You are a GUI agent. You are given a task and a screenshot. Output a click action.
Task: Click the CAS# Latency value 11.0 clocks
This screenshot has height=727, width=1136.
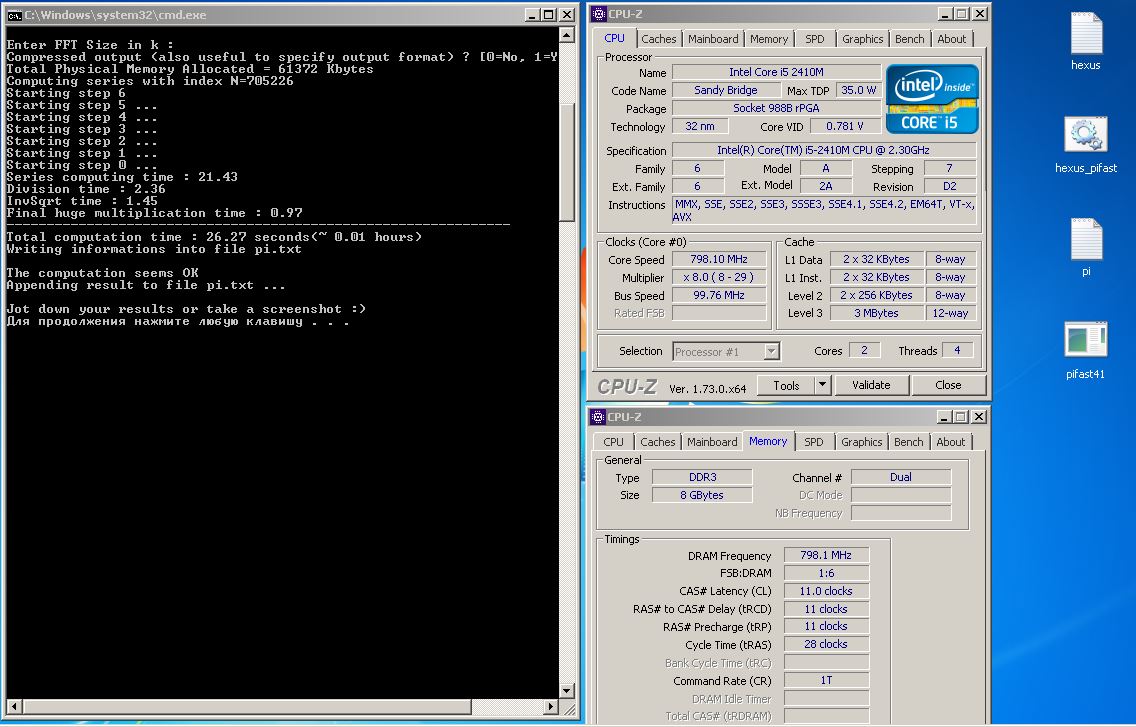coord(826,591)
